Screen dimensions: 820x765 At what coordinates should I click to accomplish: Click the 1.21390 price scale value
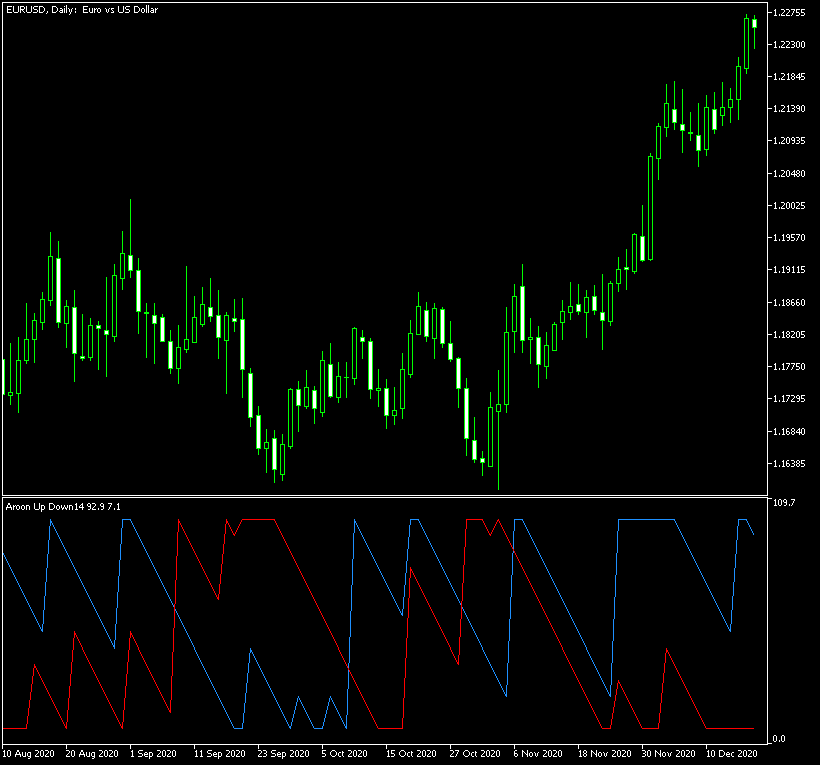(792, 109)
